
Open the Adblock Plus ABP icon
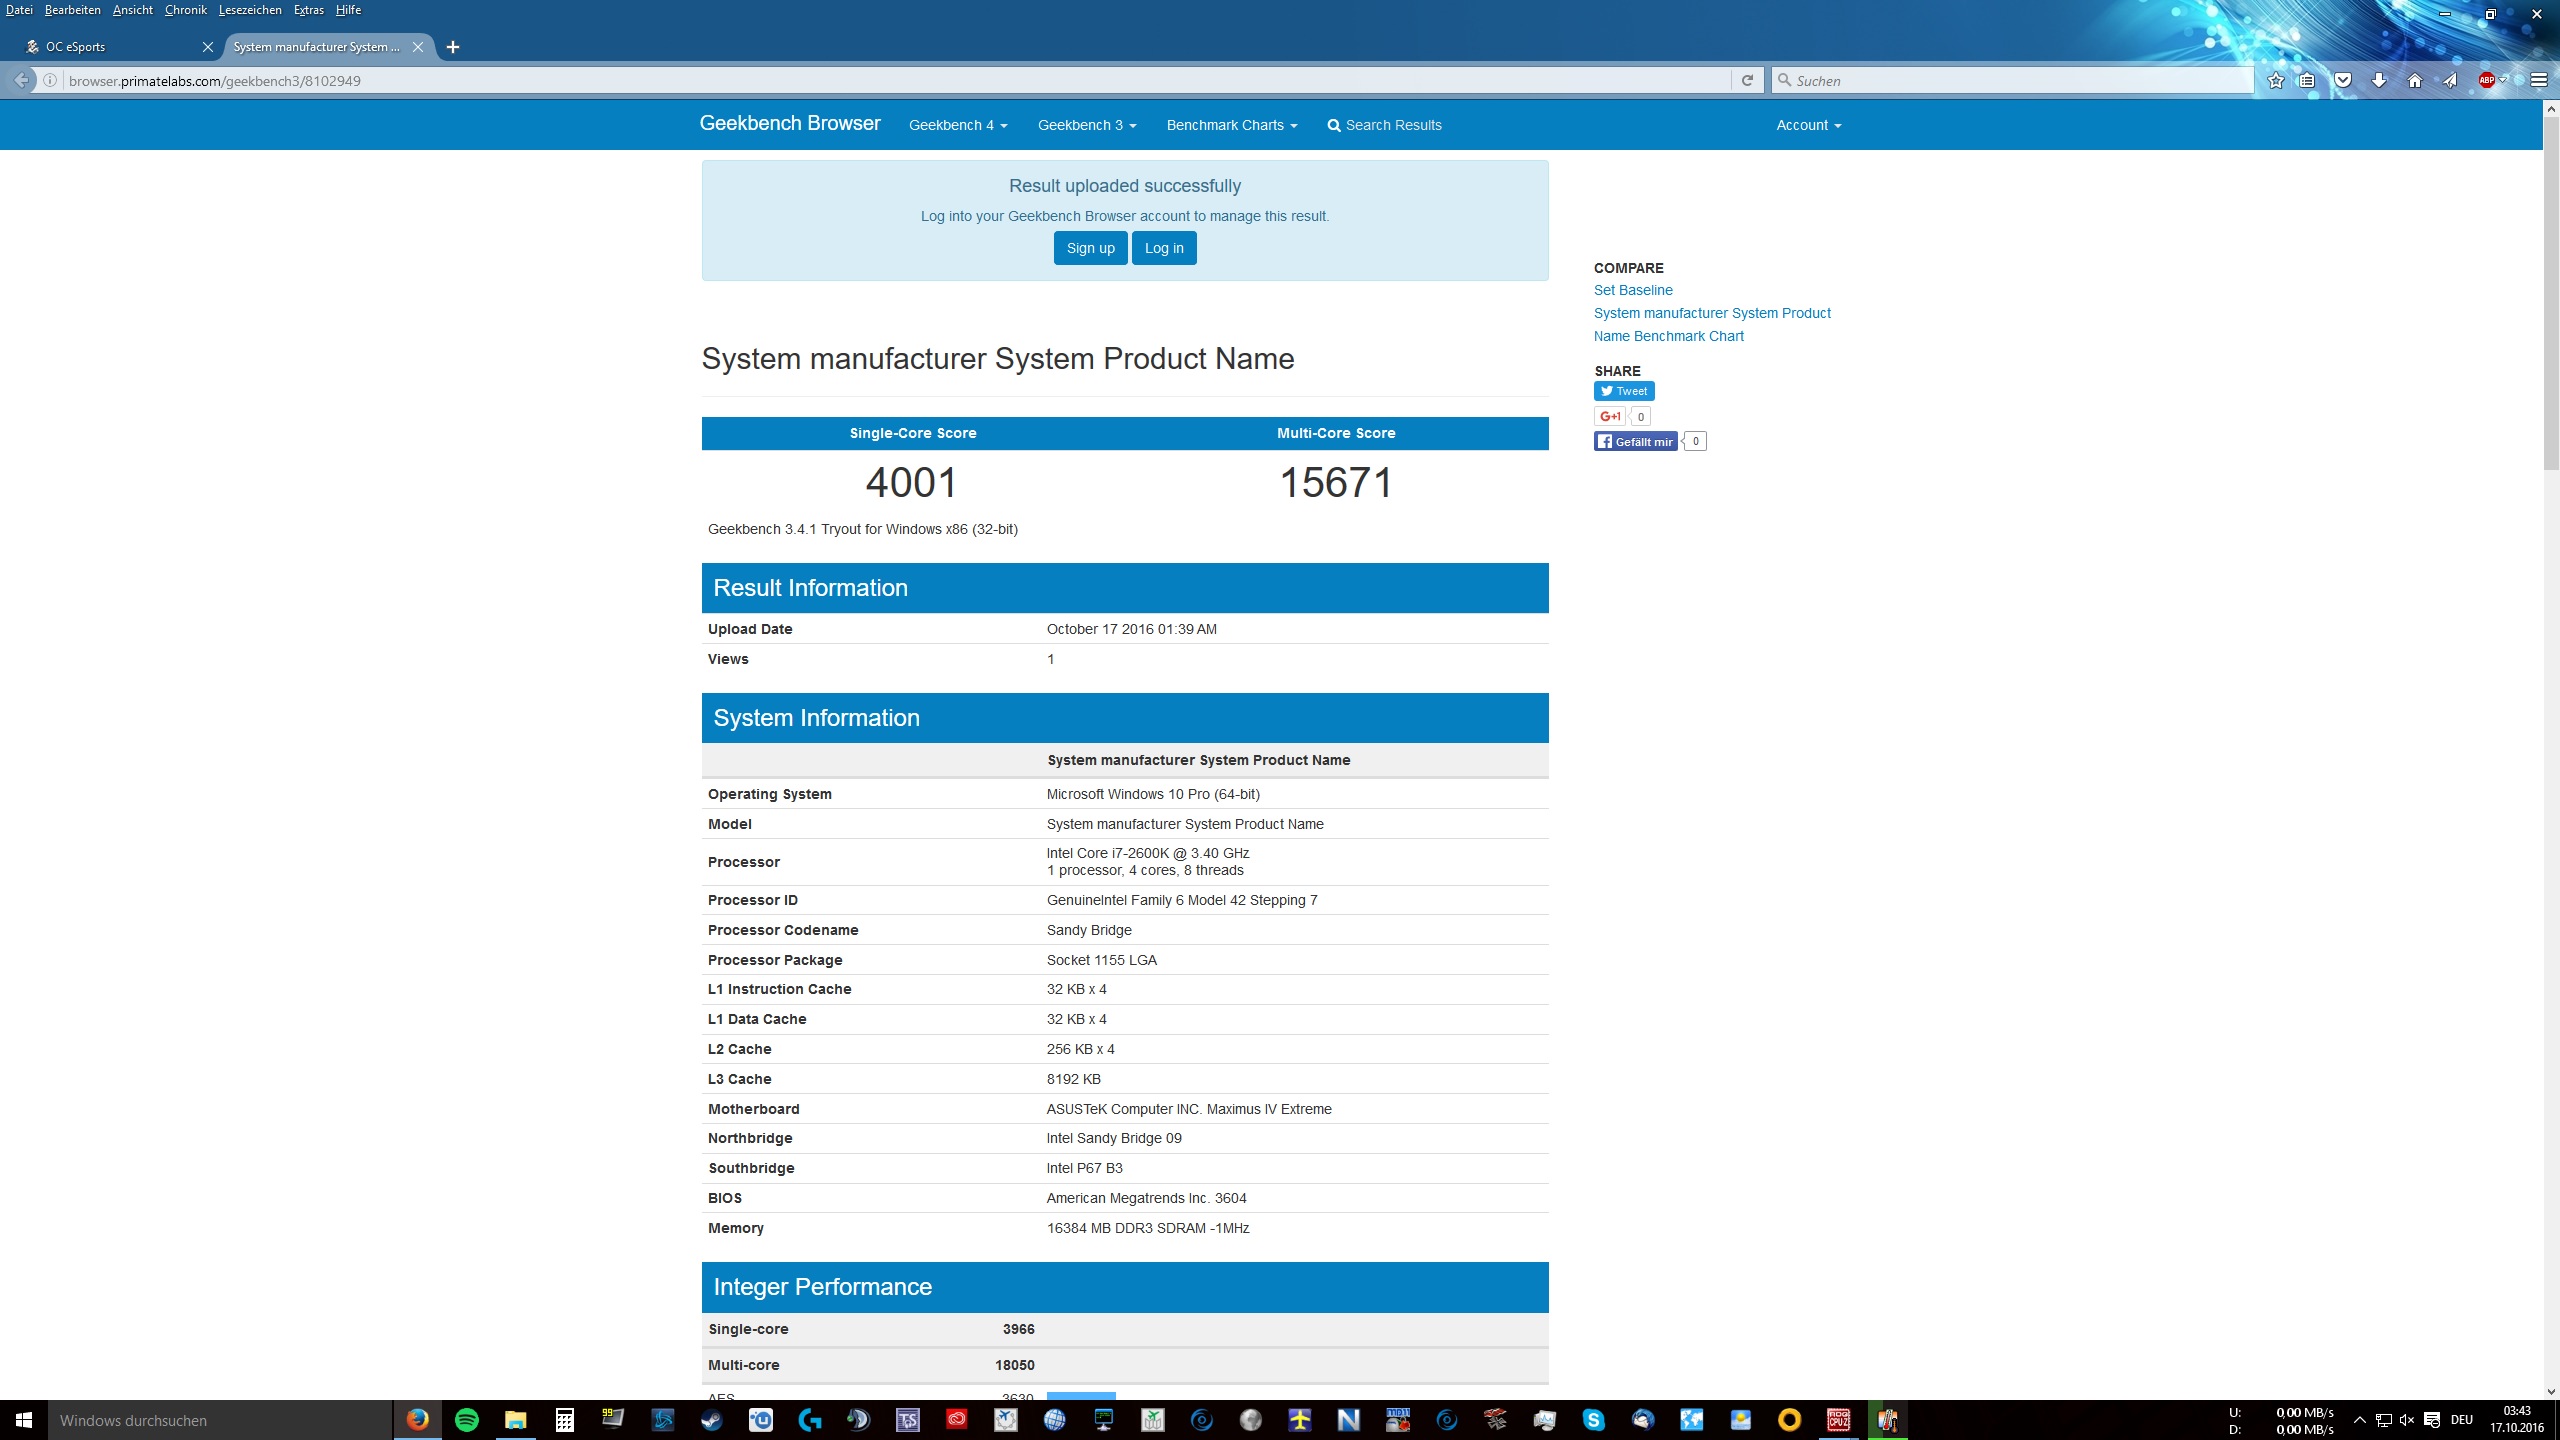tap(2486, 81)
